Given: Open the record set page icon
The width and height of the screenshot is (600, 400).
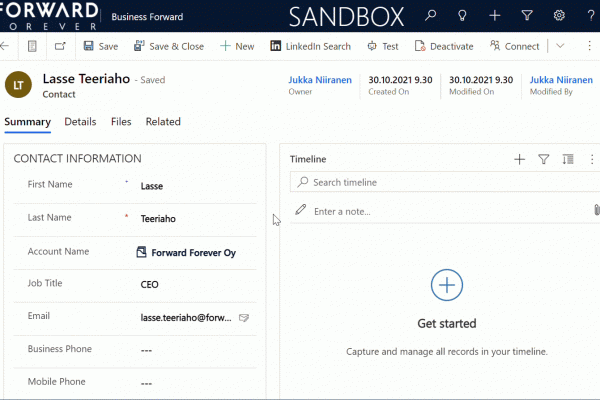Looking at the screenshot, I should coord(32,46).
